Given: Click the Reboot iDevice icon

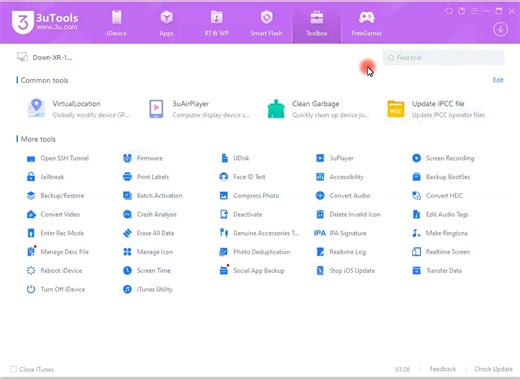Looking at the screenshot, I should 31,270.
